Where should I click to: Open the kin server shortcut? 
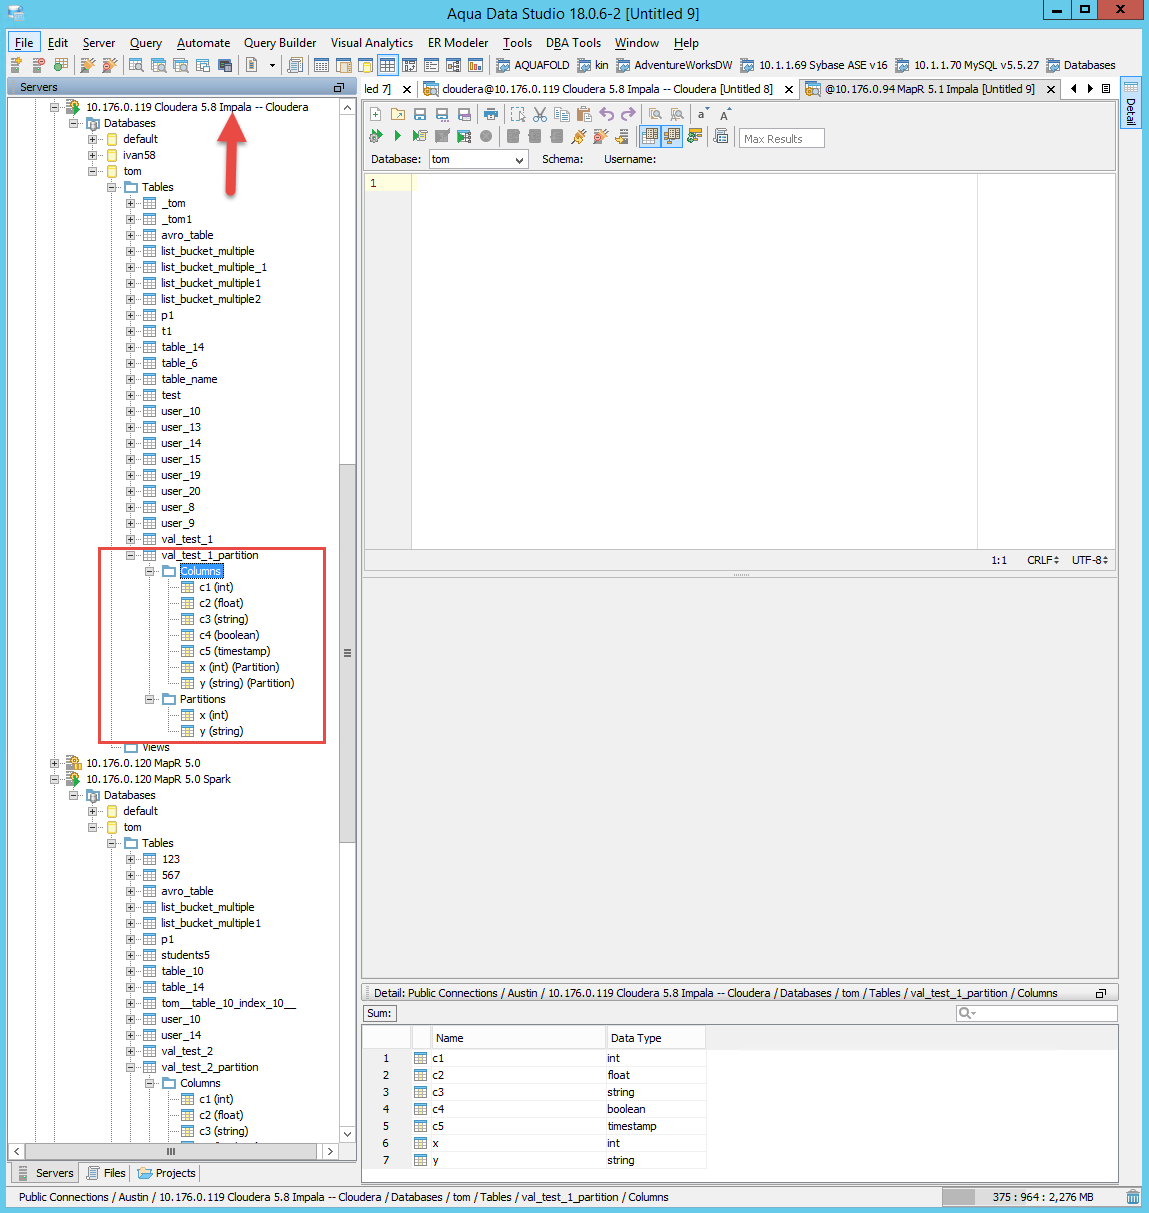[593, 65]
